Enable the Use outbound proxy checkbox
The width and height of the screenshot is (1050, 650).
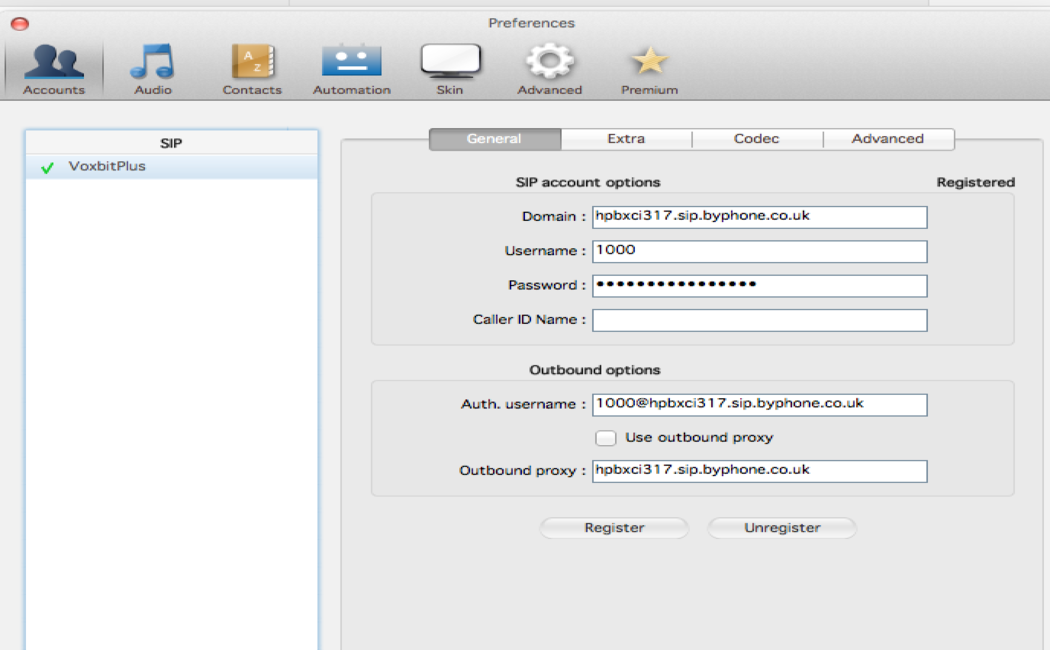(x=606, y=438)
